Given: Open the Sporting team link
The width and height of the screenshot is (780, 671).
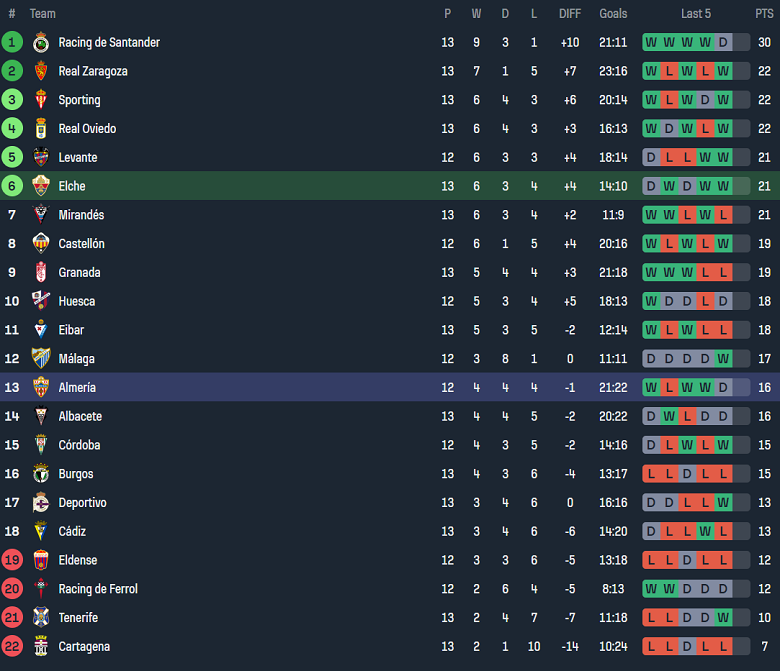Looking at the screenshot, I should [x=79, y=100].
